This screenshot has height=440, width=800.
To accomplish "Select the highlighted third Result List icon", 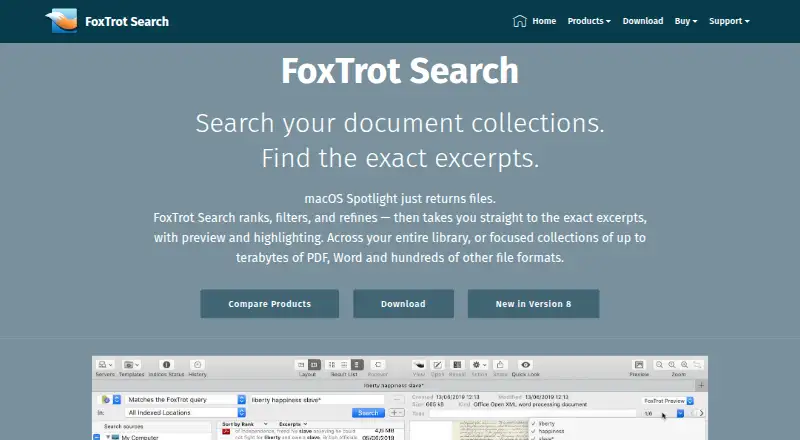I will coord(357,364).
